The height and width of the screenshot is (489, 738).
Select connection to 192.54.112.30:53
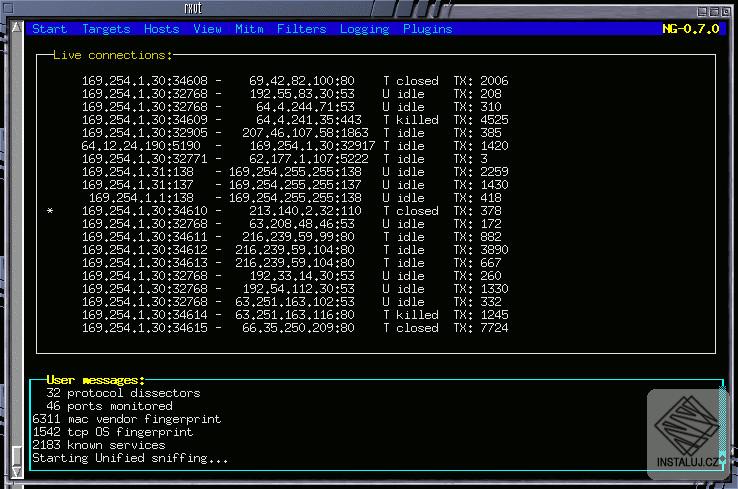point(295,289)
